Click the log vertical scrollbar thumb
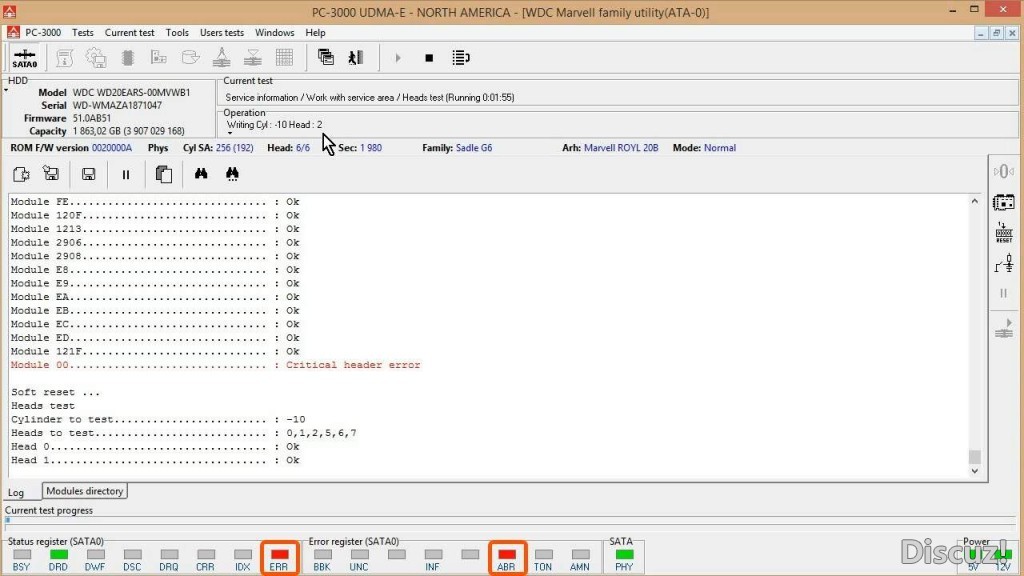The width and height of the screenshot is (1024, 576). pos(974,456)
